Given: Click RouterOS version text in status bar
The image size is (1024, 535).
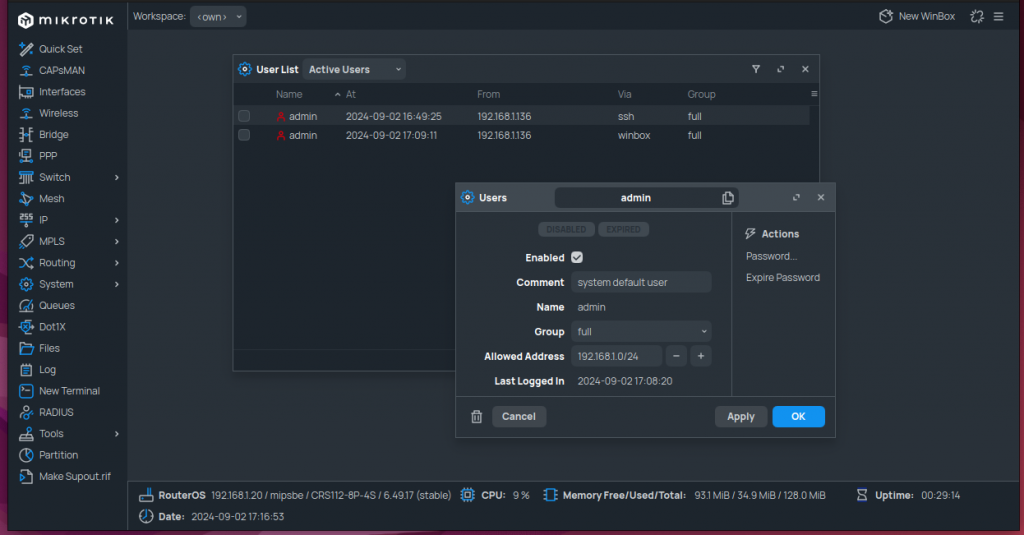Looking at the screenshot, I should point(330,496).
